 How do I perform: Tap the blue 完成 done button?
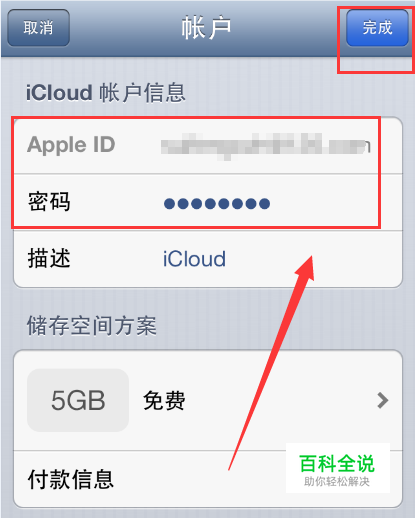click(x=377, y=28)
